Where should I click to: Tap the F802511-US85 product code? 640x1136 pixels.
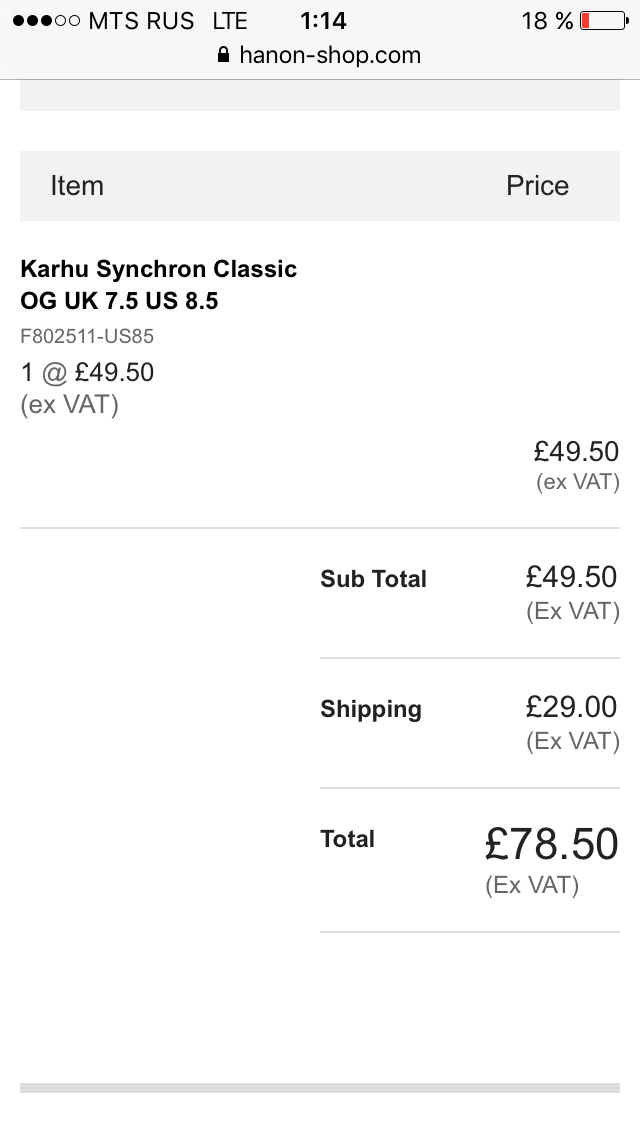click(87, 337)
